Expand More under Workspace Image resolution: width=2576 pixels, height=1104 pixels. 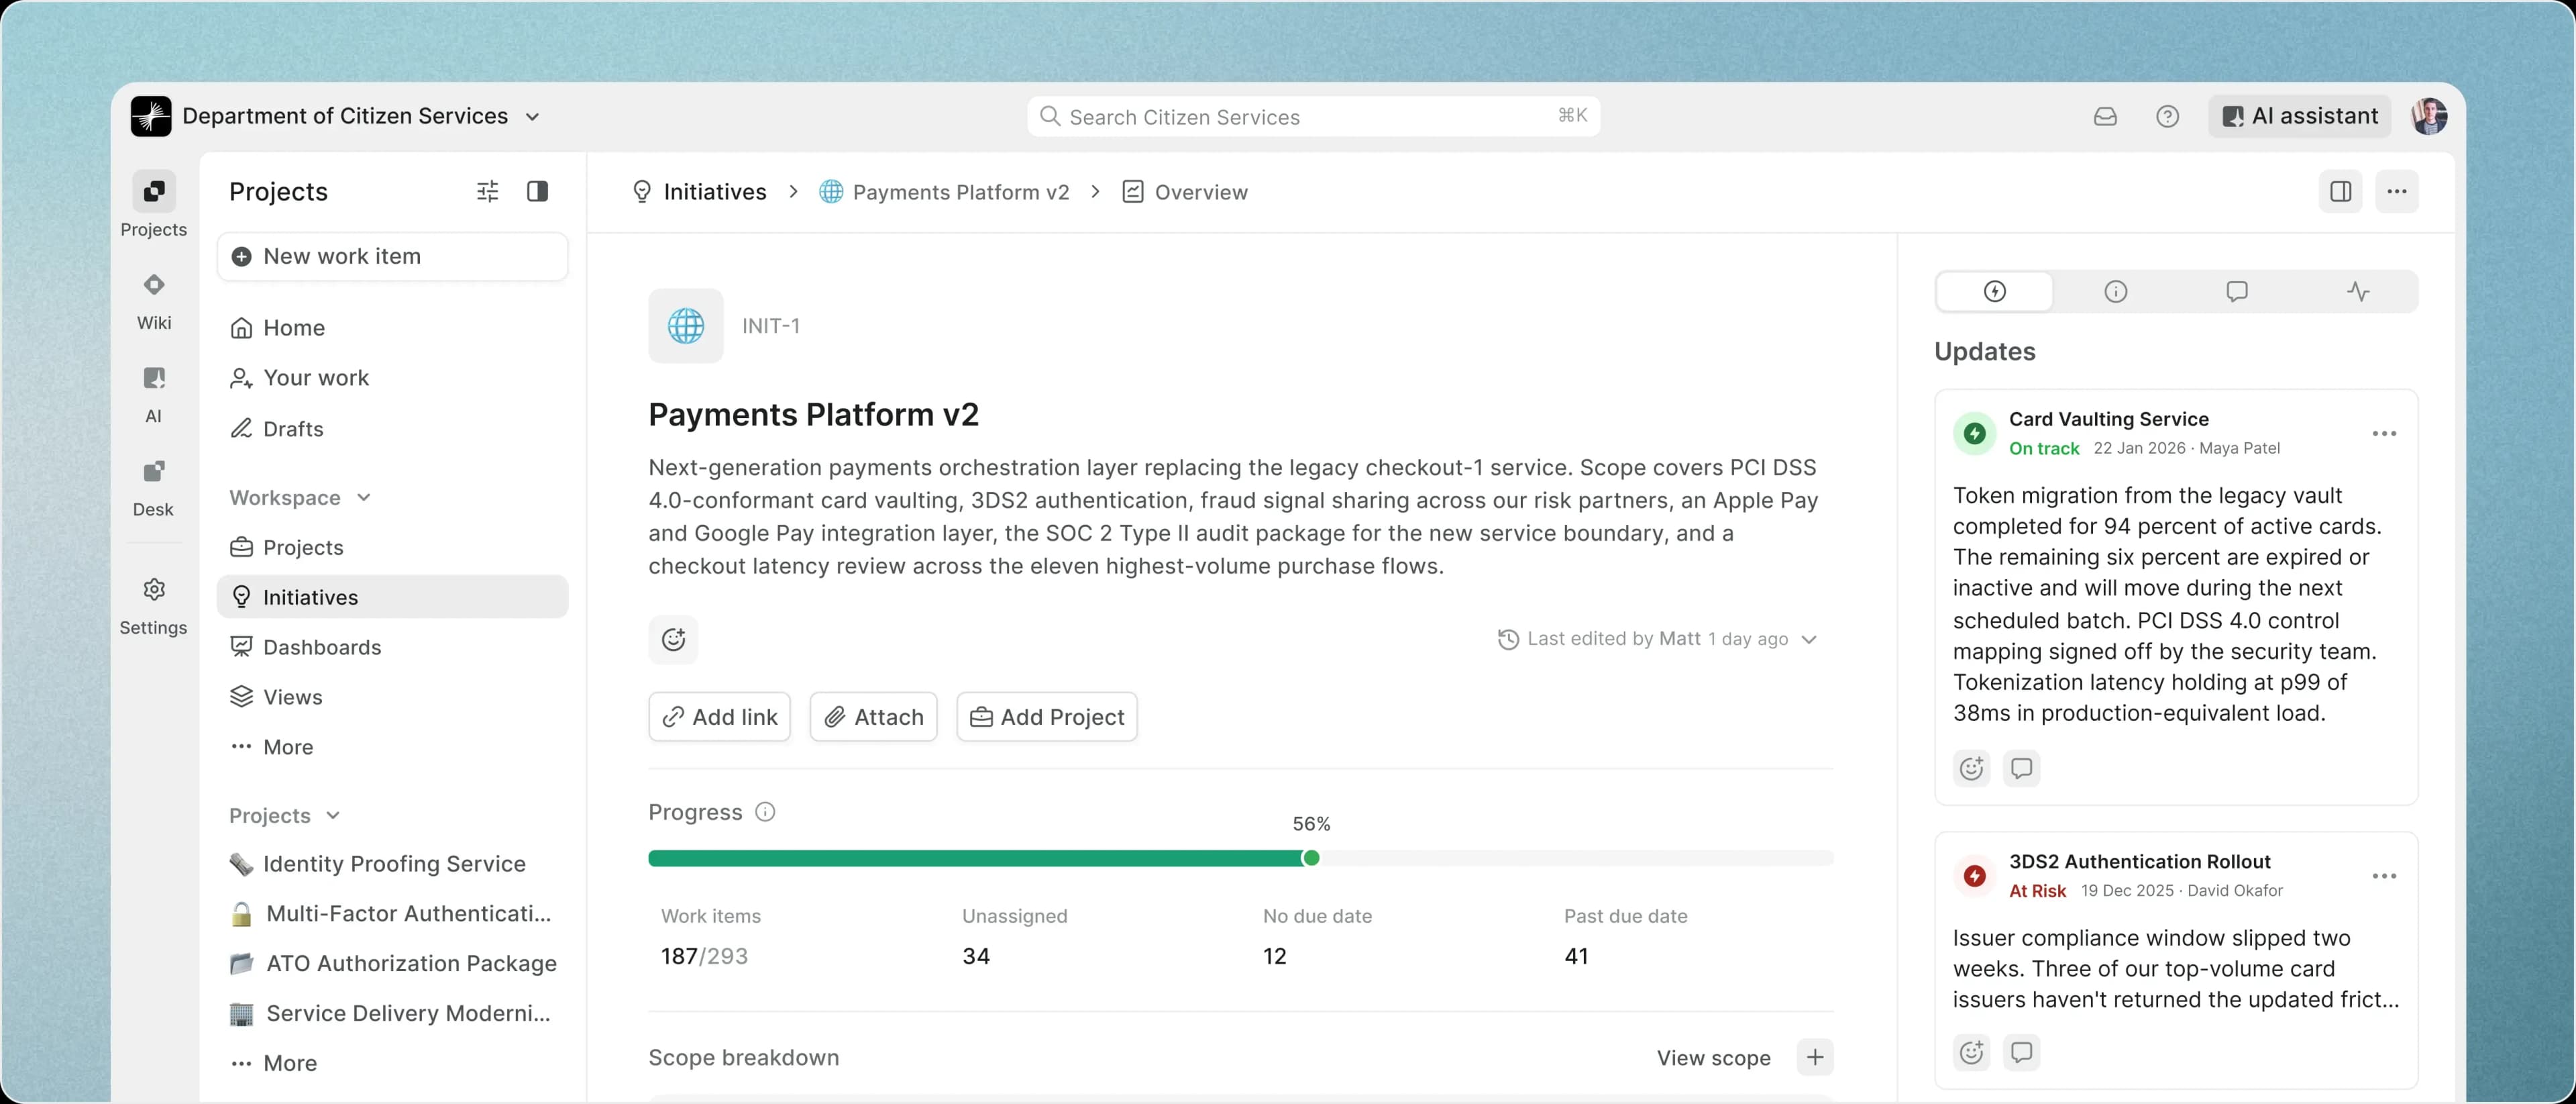coord(392,747)
